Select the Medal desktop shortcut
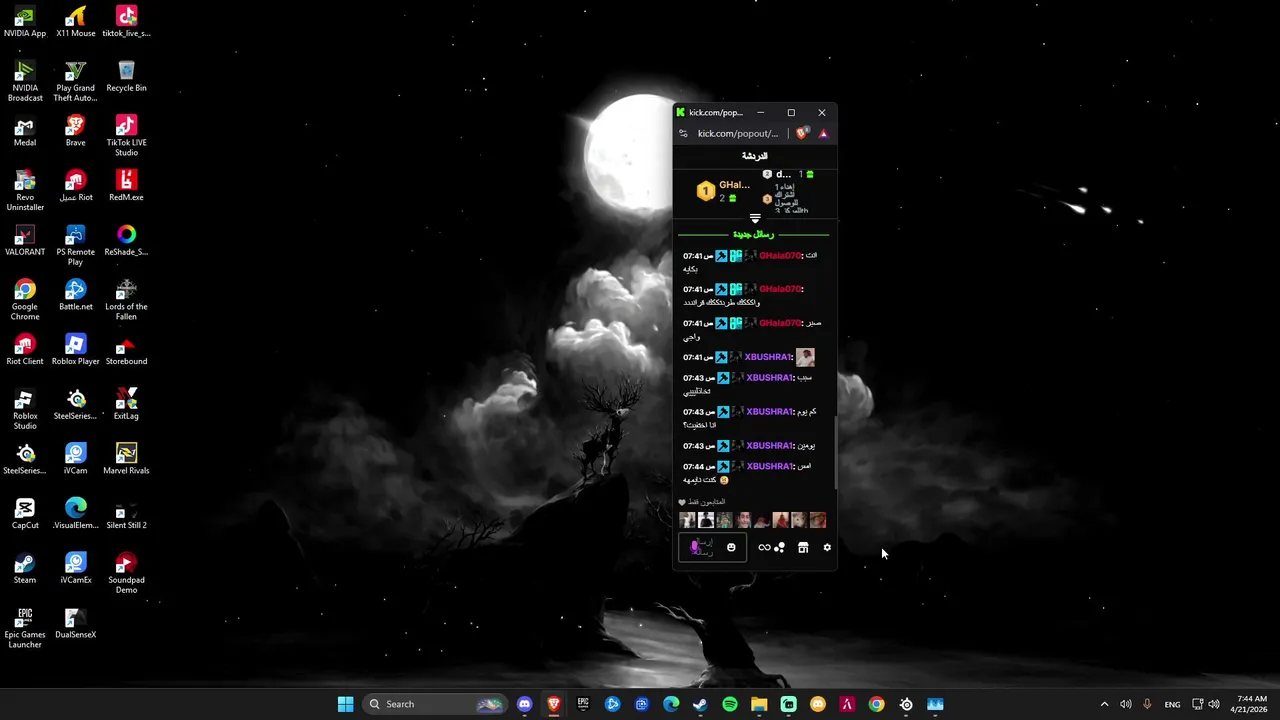 (x=25, y=131)
